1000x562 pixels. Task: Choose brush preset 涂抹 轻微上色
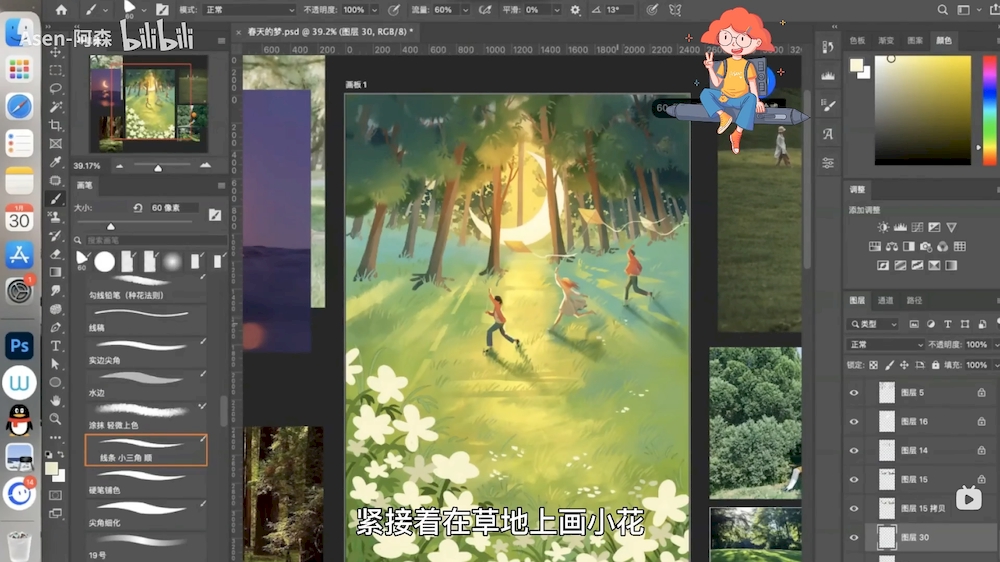[x=146, y=417]
